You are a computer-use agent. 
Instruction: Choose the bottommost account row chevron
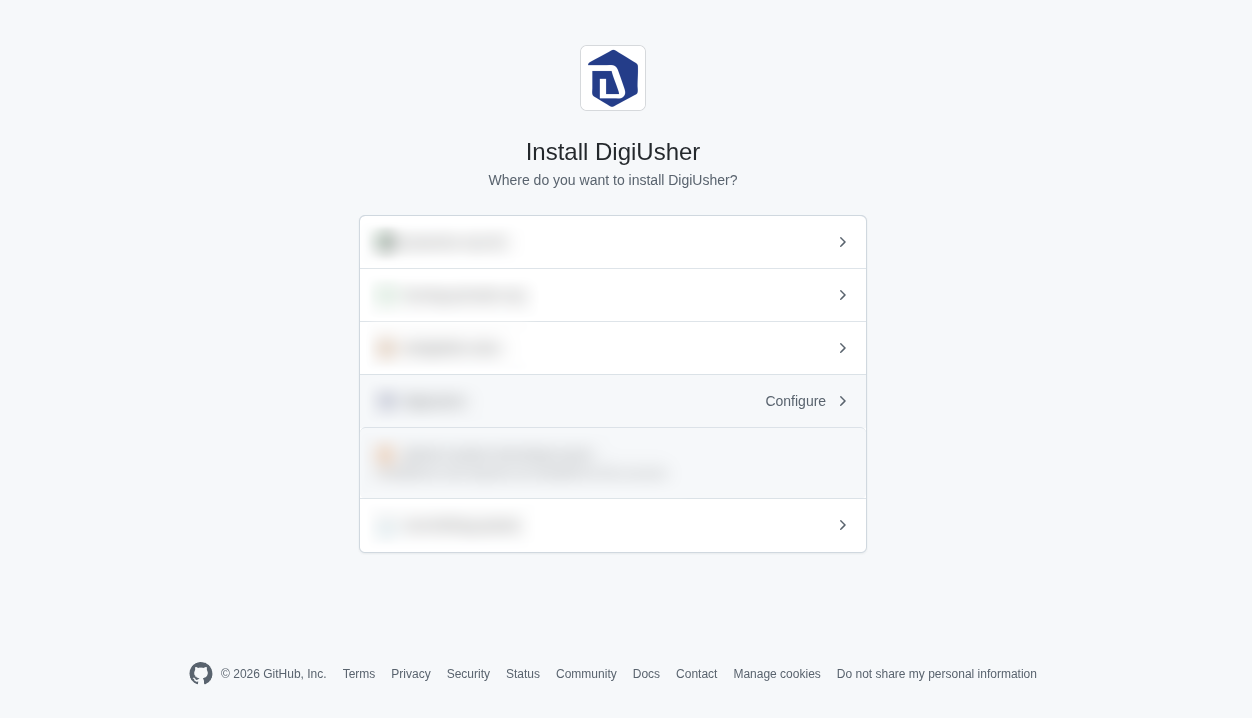click(843, 525)
